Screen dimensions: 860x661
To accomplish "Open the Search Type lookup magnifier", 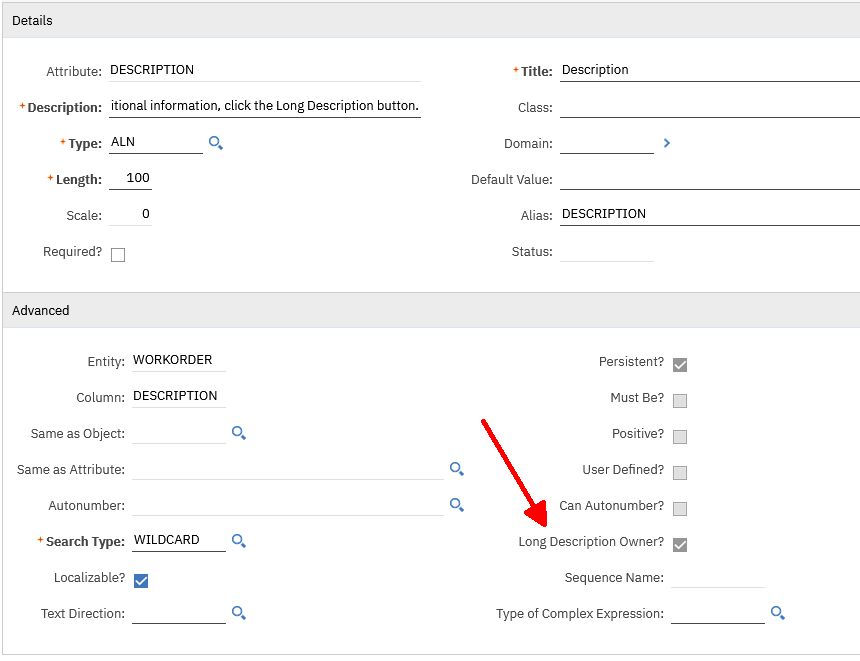I will [x=238, y=540].
